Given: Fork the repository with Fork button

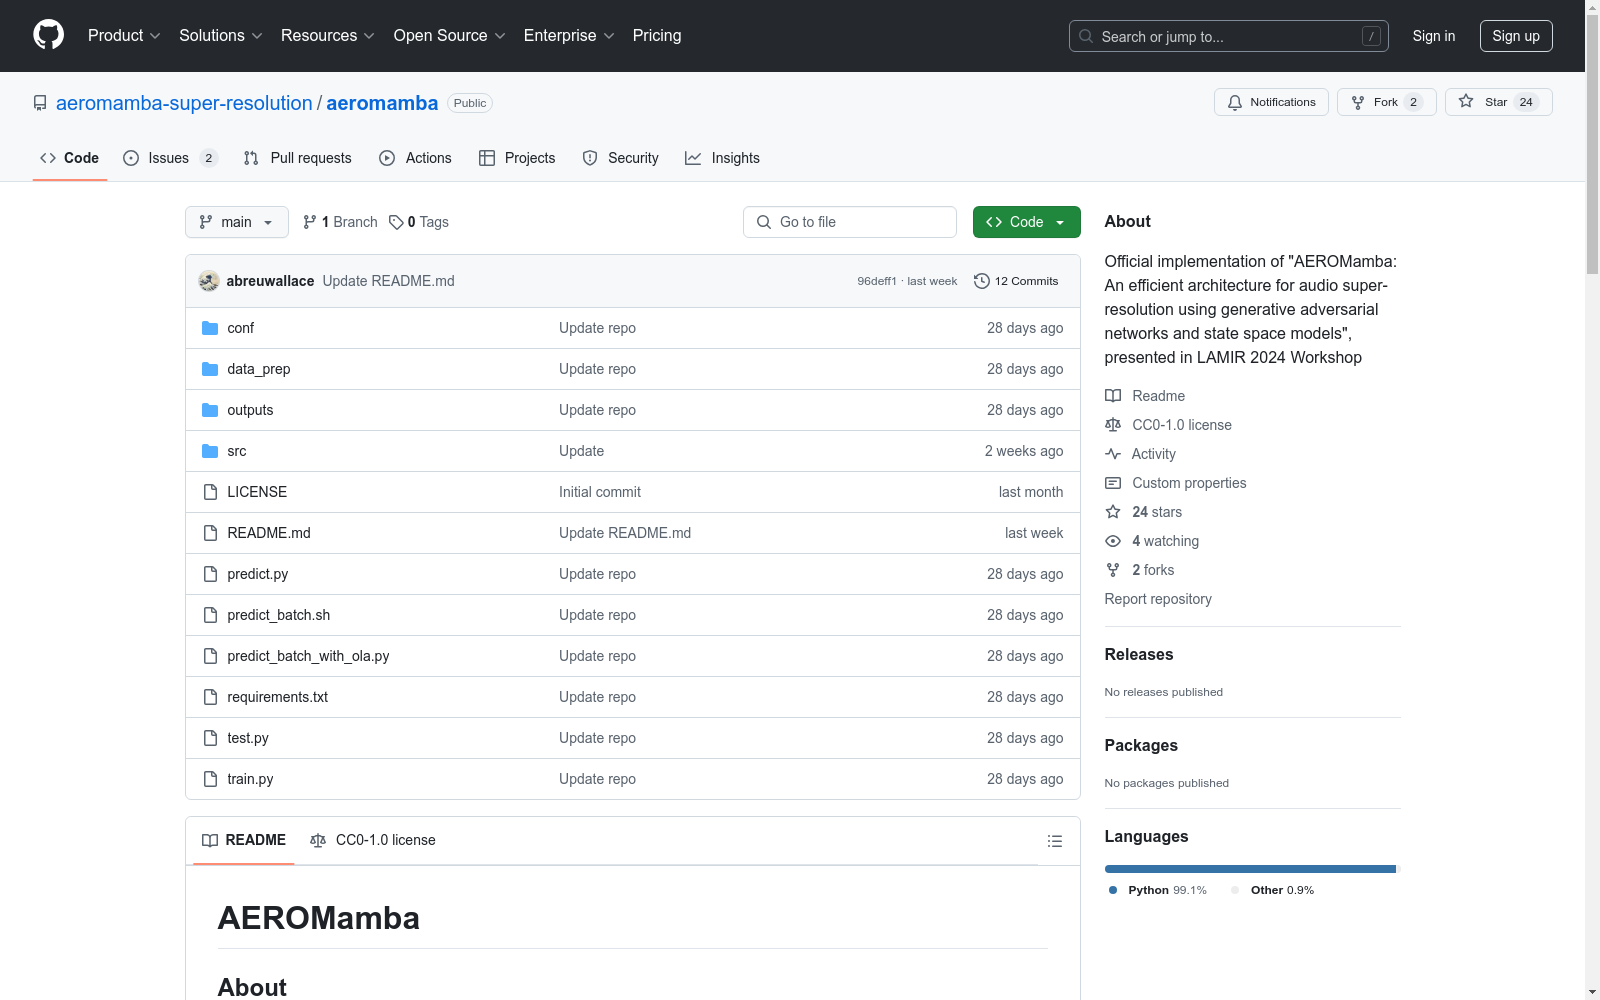Looking at the screenshot, I should (1386, 102).
